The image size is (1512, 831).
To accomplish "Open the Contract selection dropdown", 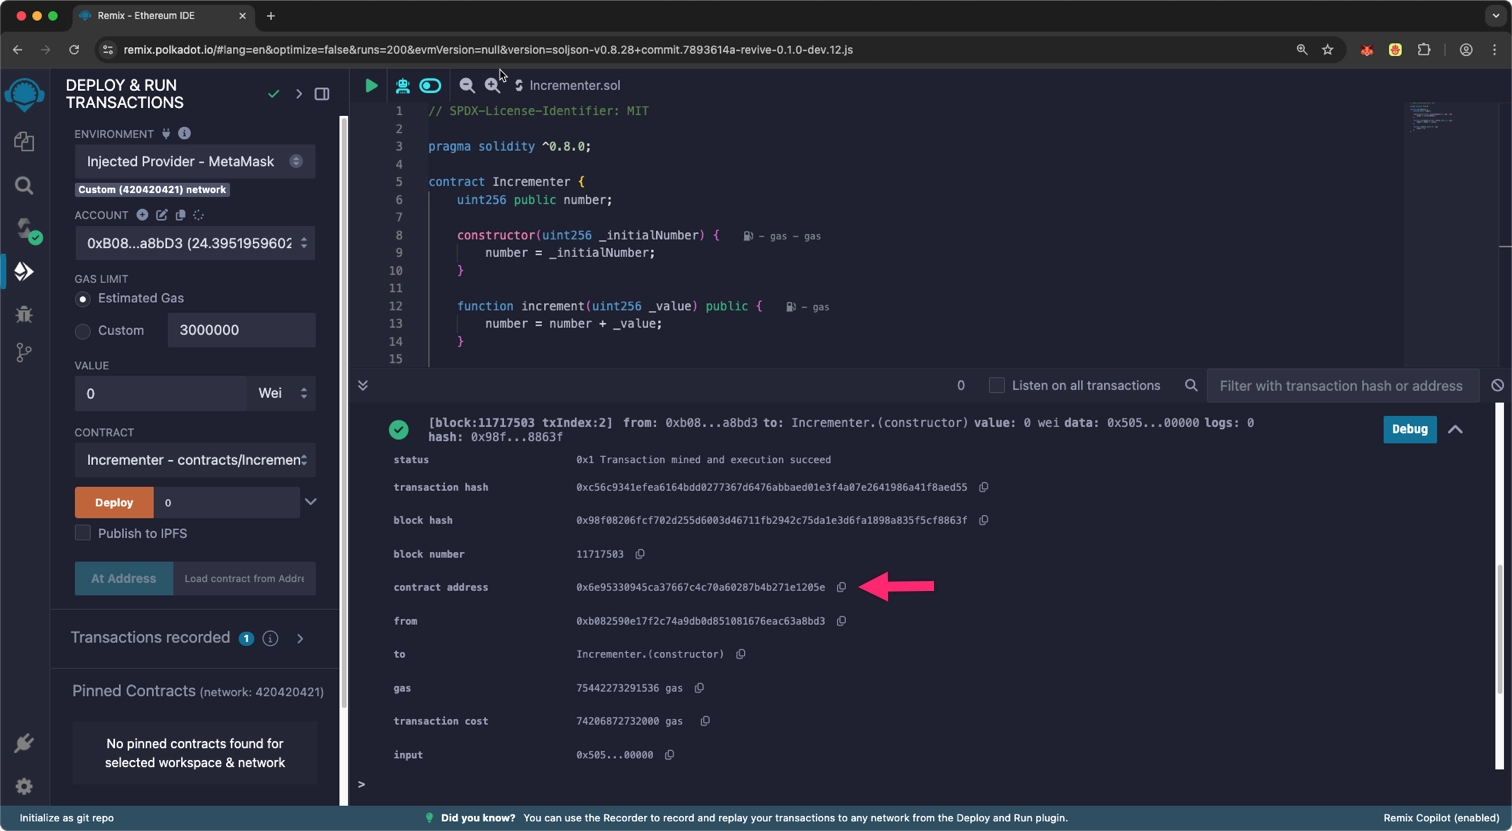I will [195, 460].
